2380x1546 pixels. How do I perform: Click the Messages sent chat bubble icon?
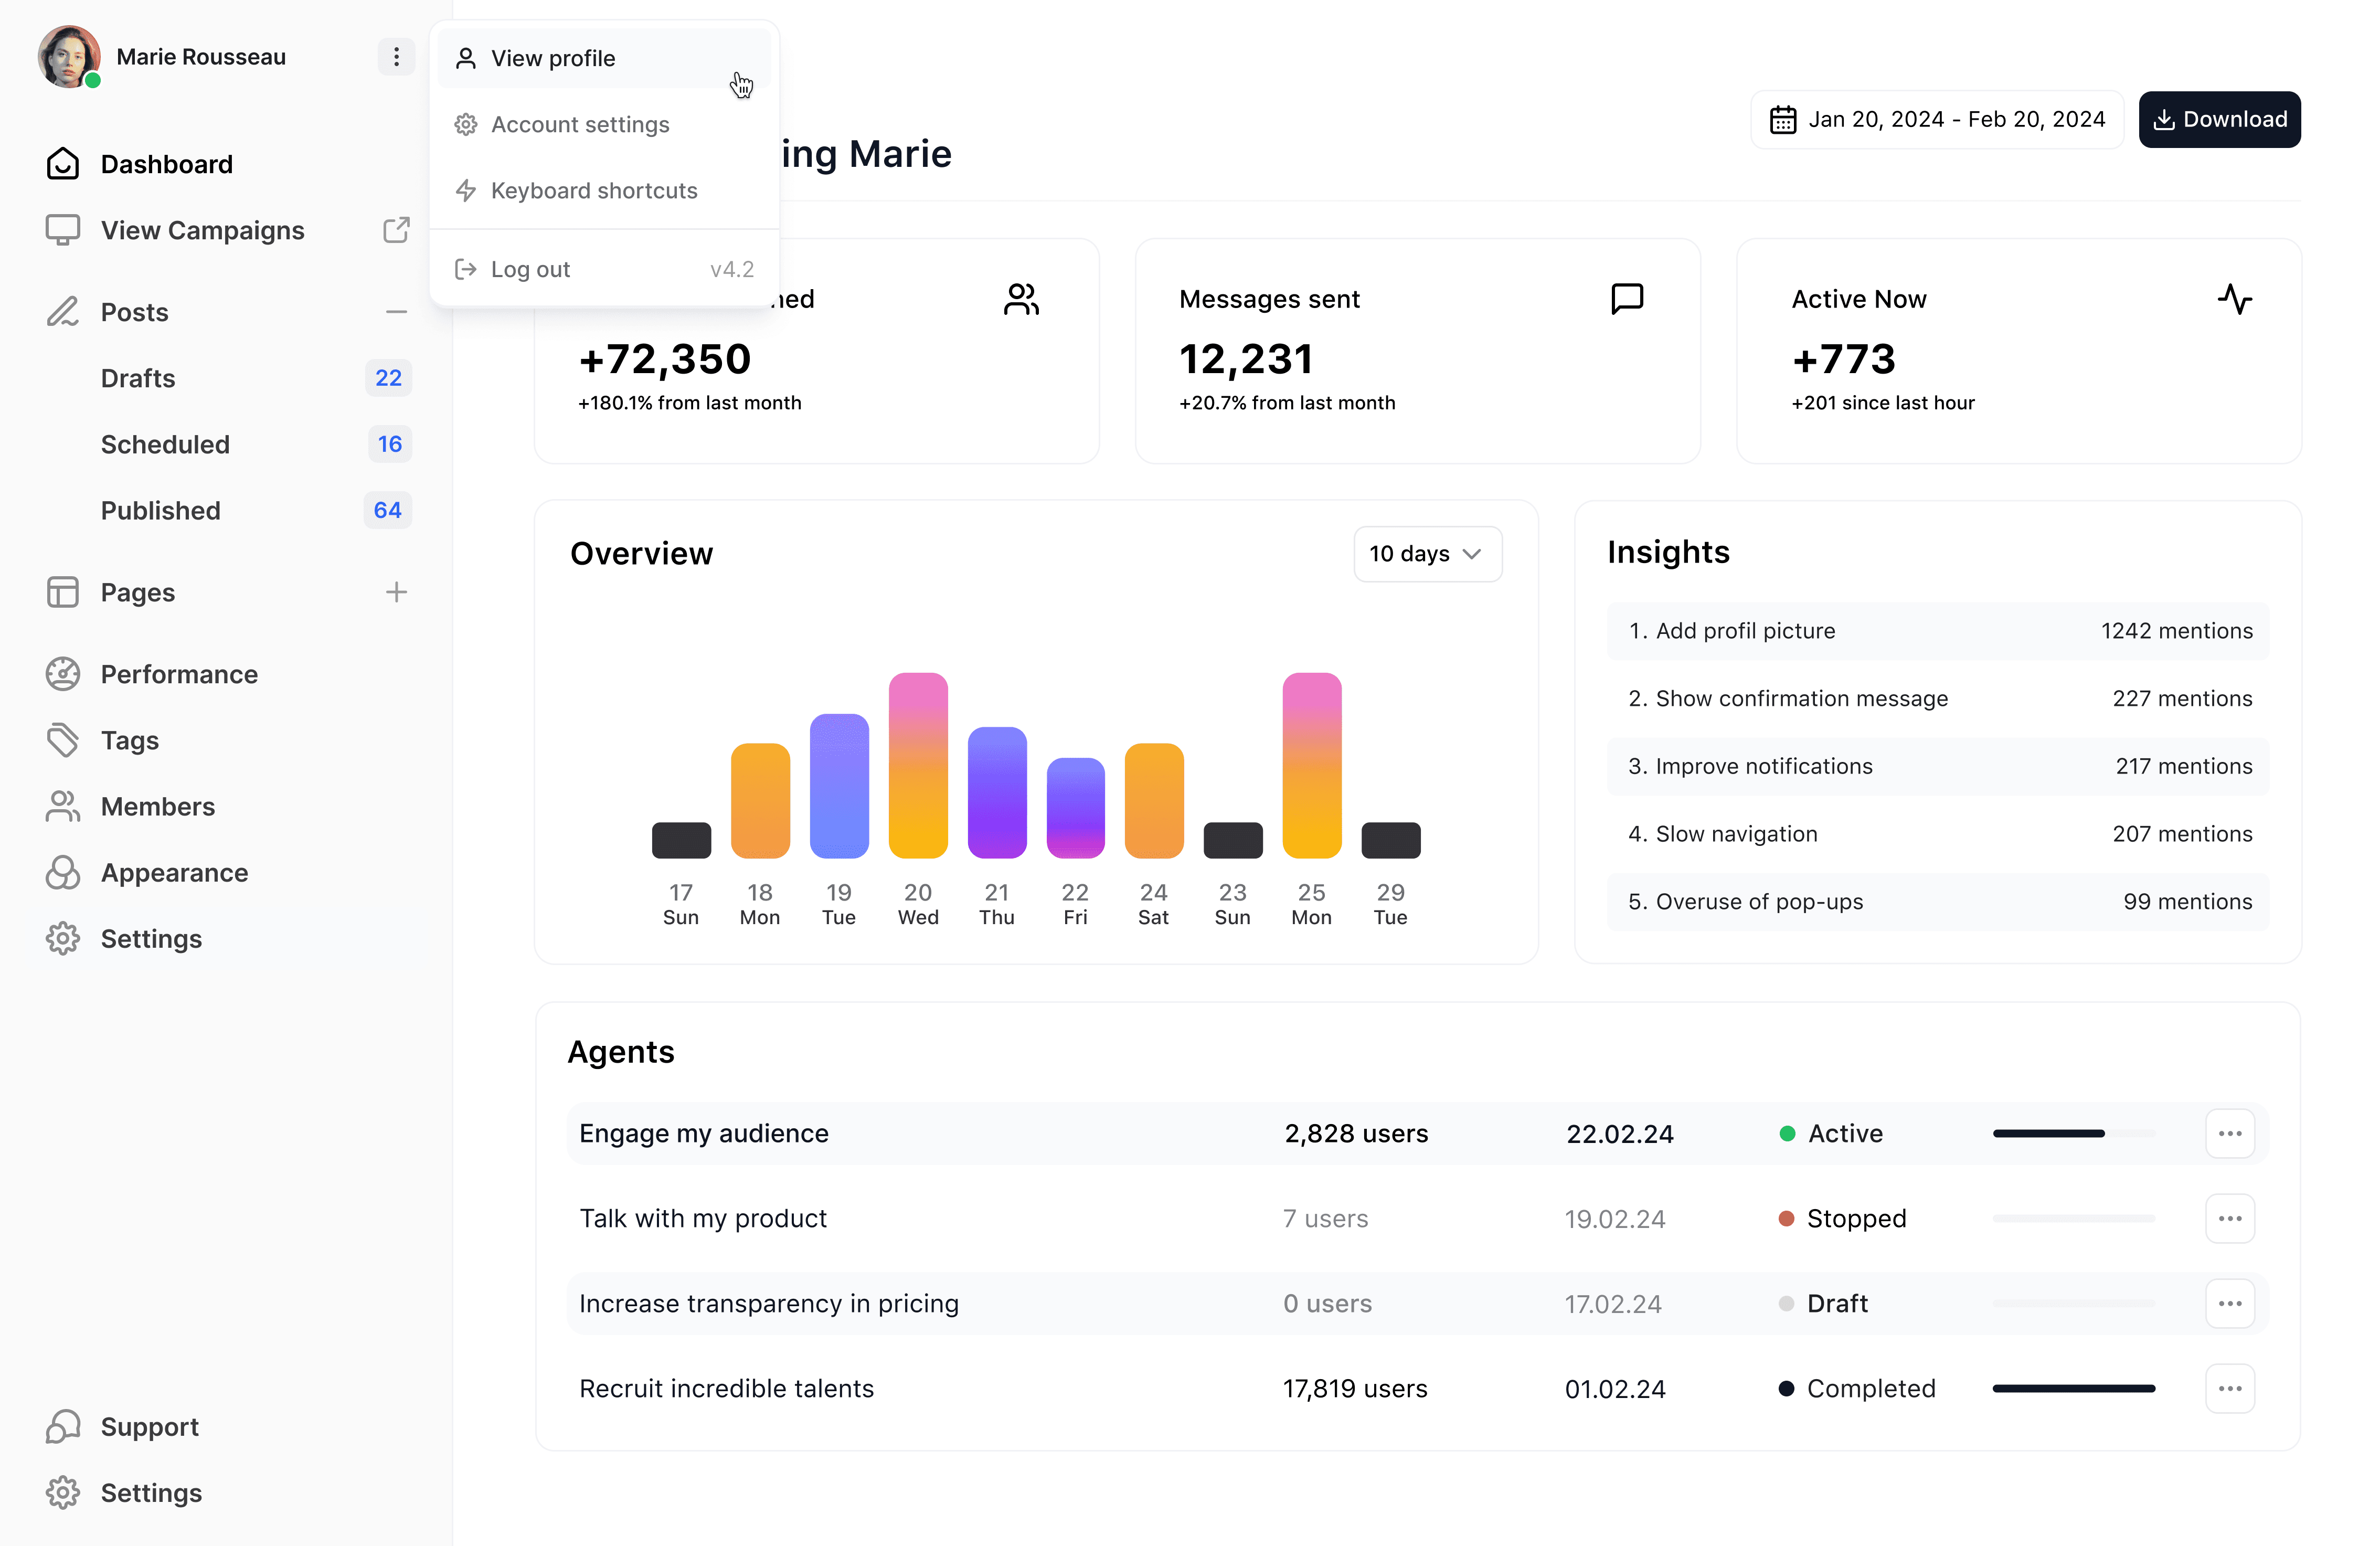coord(1627,298)
